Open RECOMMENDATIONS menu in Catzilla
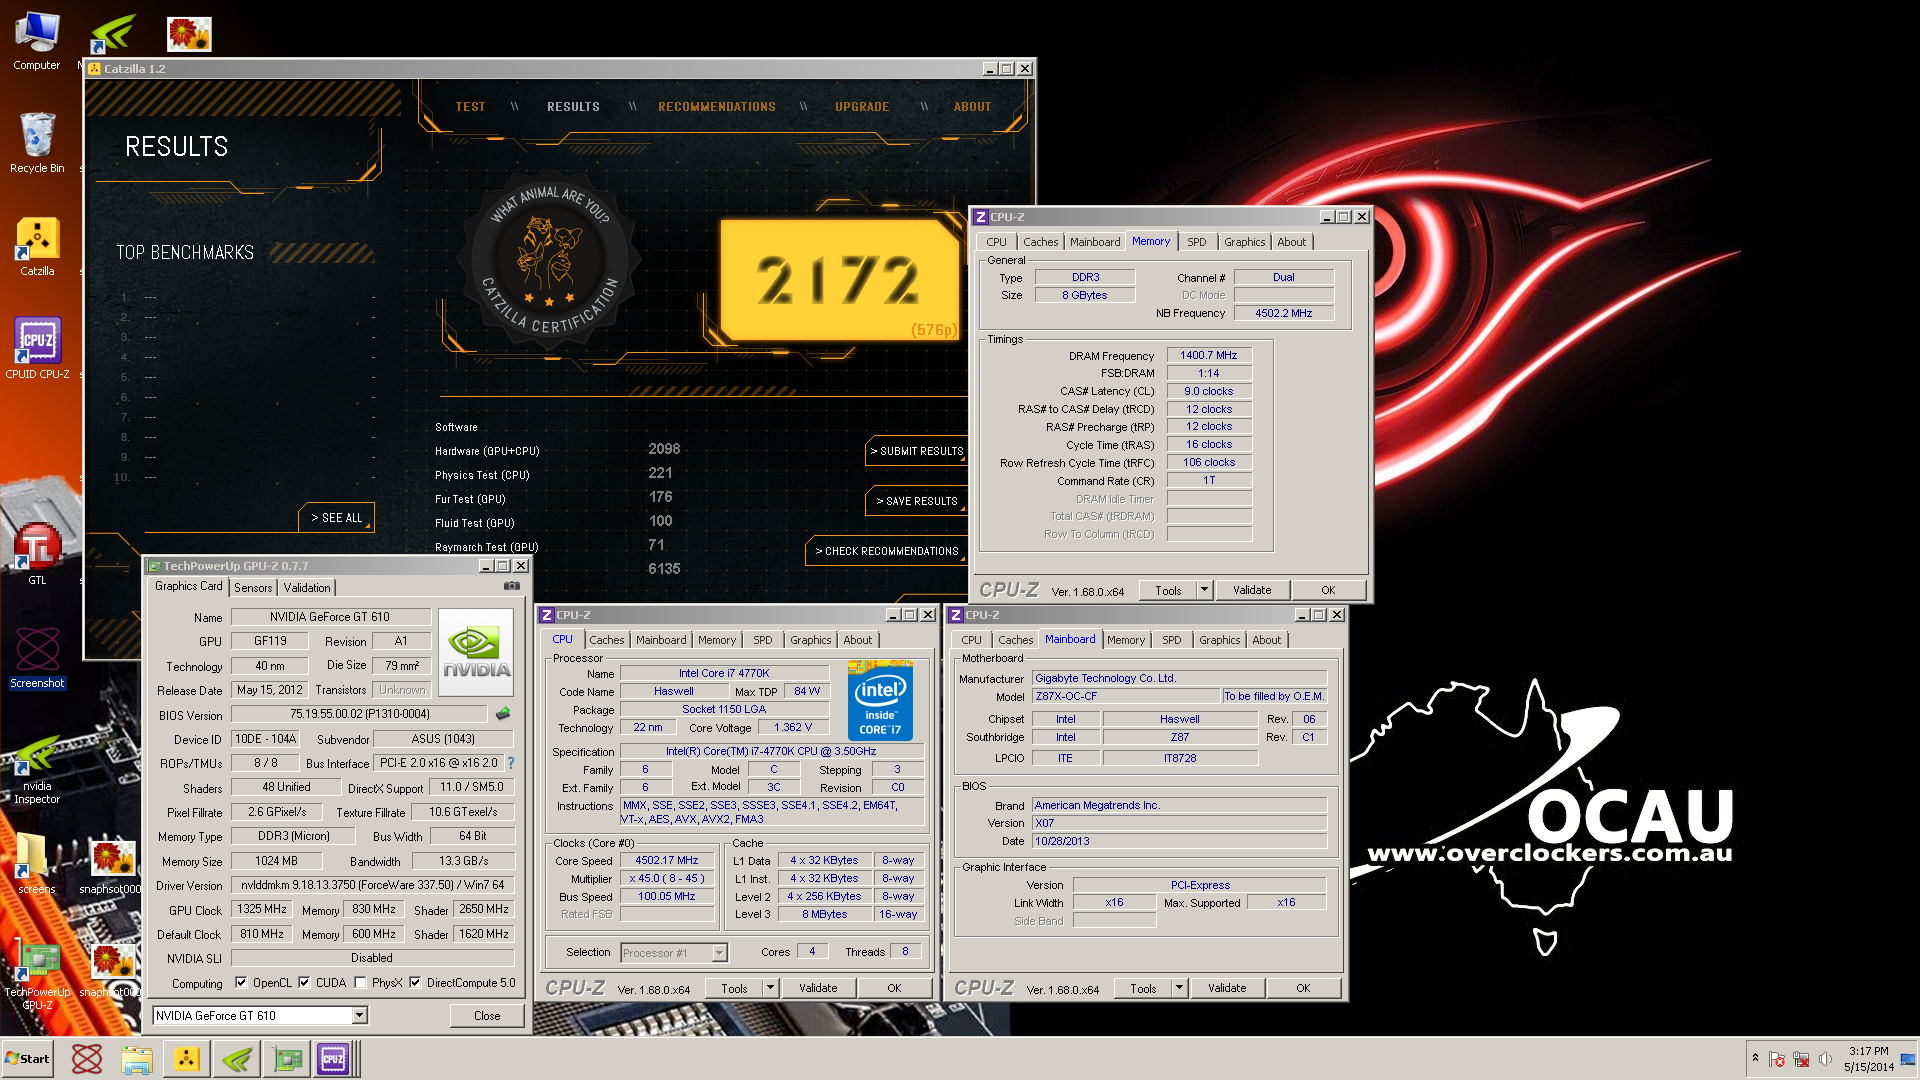 click(717, 107)
